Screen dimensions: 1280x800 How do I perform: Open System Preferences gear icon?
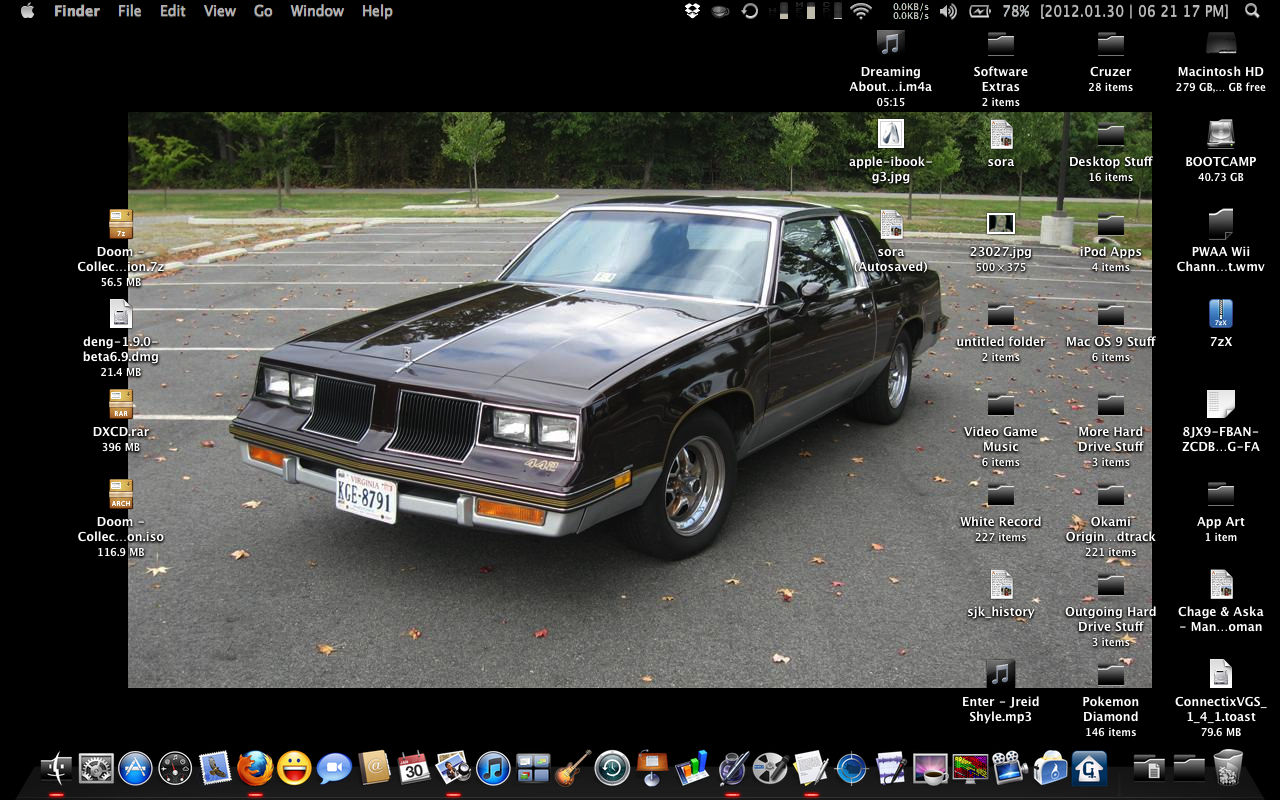pos(96,768)
